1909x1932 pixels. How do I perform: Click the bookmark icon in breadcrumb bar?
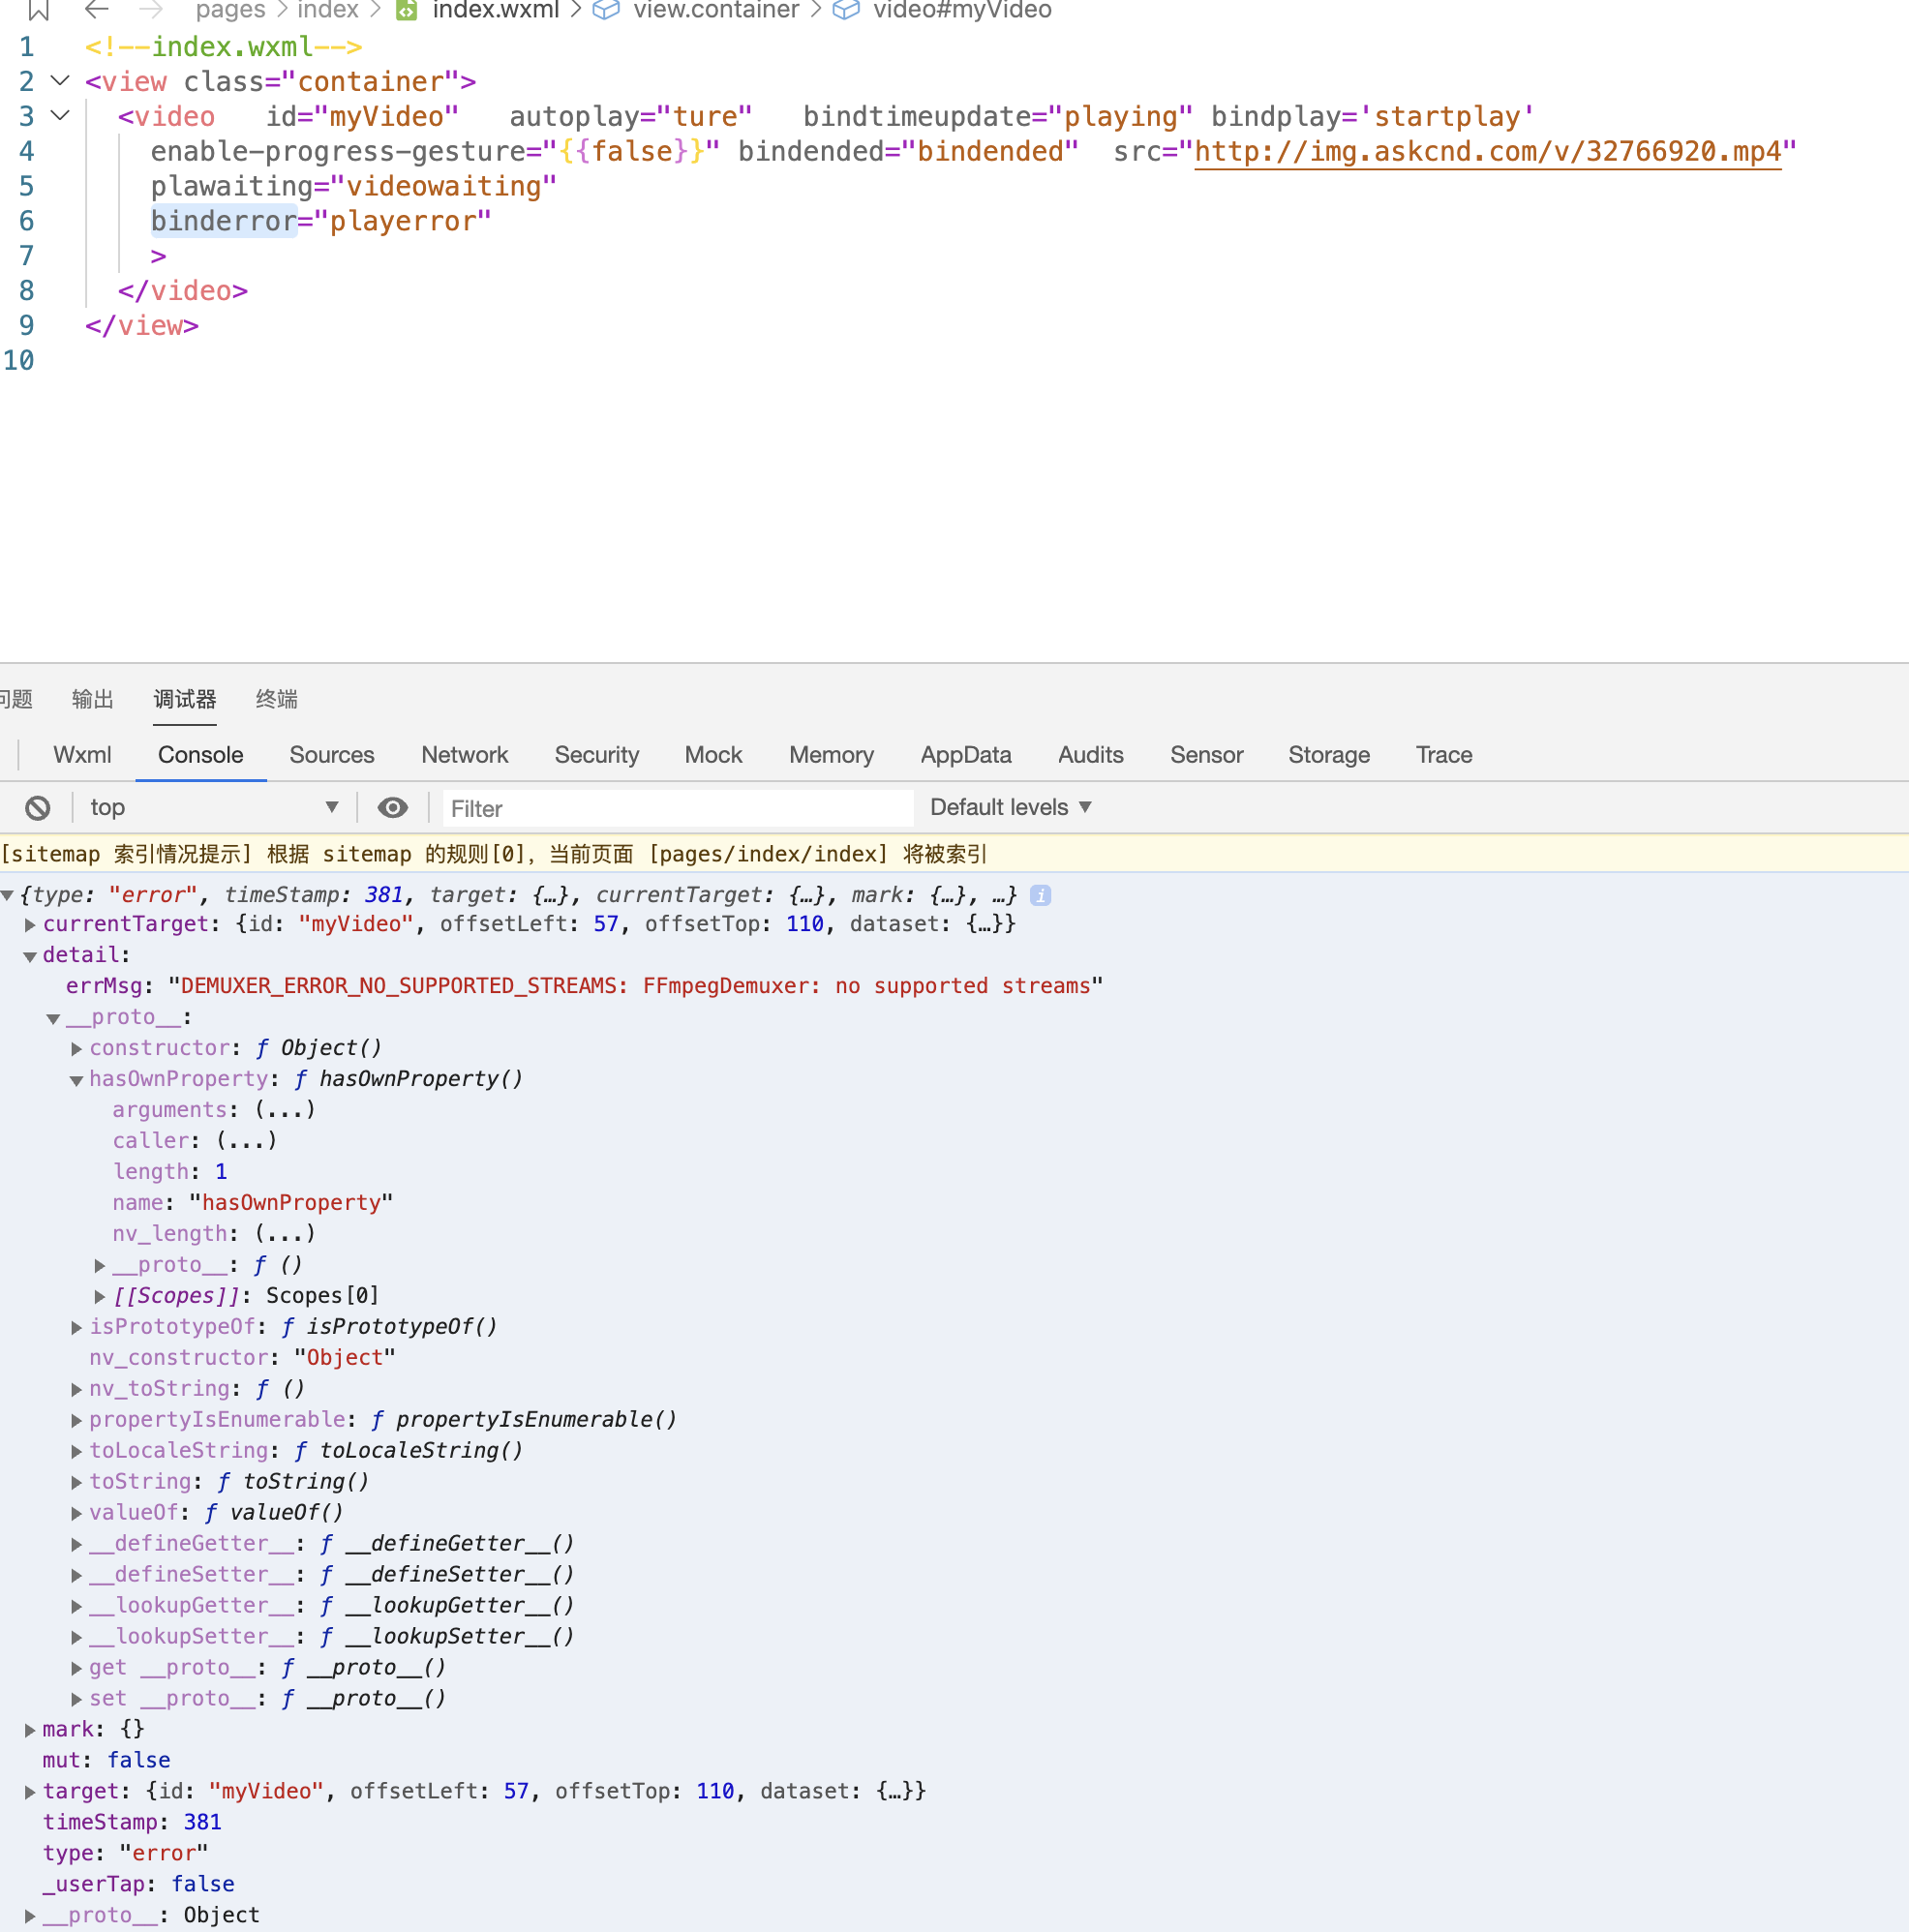pyautogui.click(x=38, y=10)
